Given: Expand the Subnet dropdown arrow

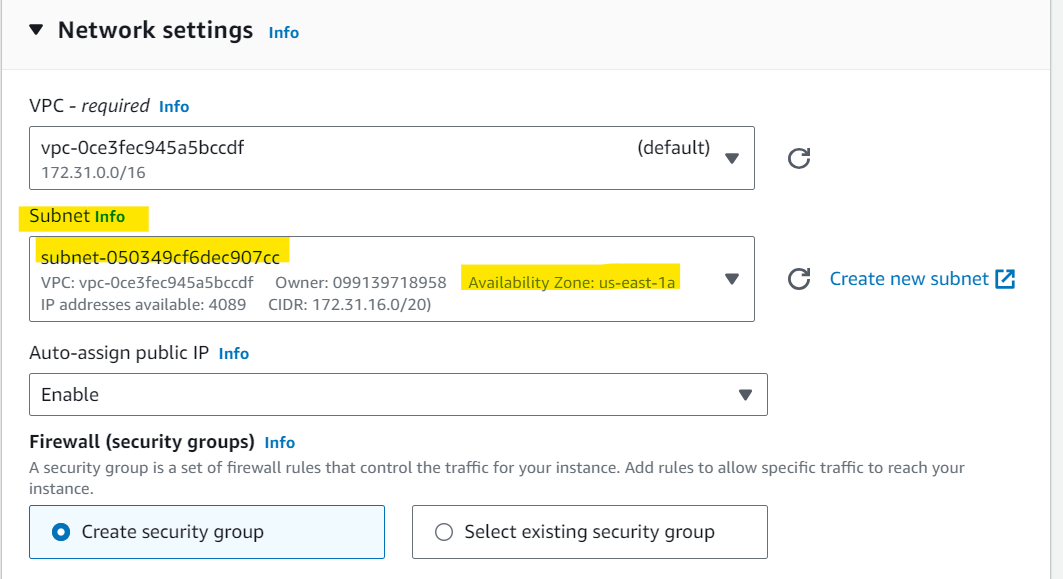Looking at the screenshot, I should (x=731, y=279).
